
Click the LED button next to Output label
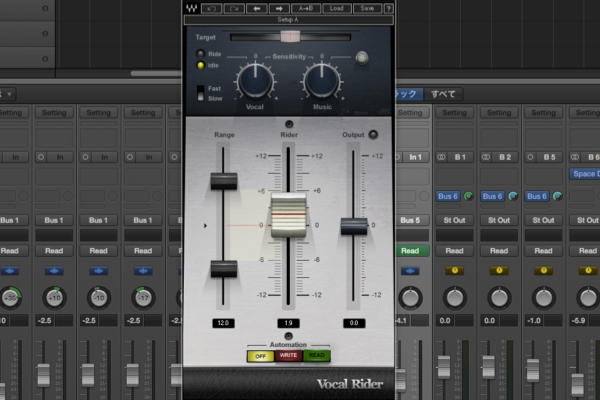pos(373,134)
